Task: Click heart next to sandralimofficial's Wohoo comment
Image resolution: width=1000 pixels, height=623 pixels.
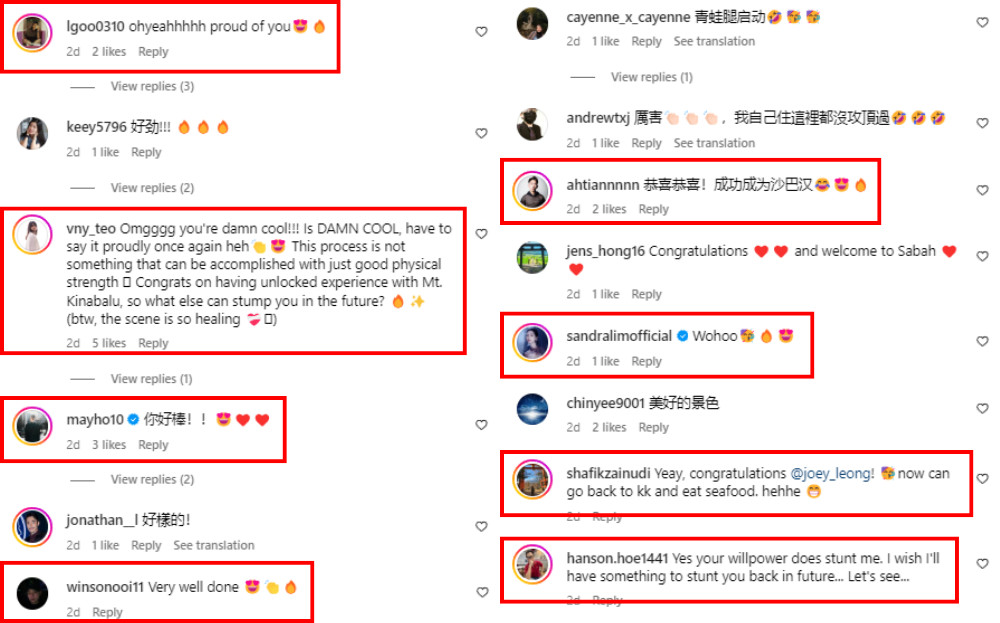Action: (x=983, y=341)
